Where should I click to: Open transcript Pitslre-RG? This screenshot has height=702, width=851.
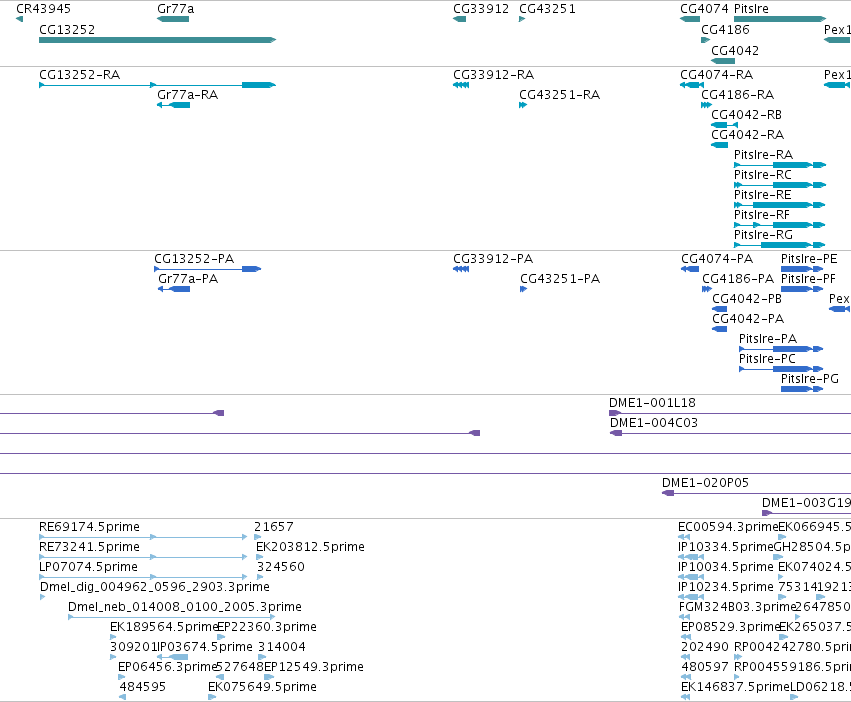(779, 245)
